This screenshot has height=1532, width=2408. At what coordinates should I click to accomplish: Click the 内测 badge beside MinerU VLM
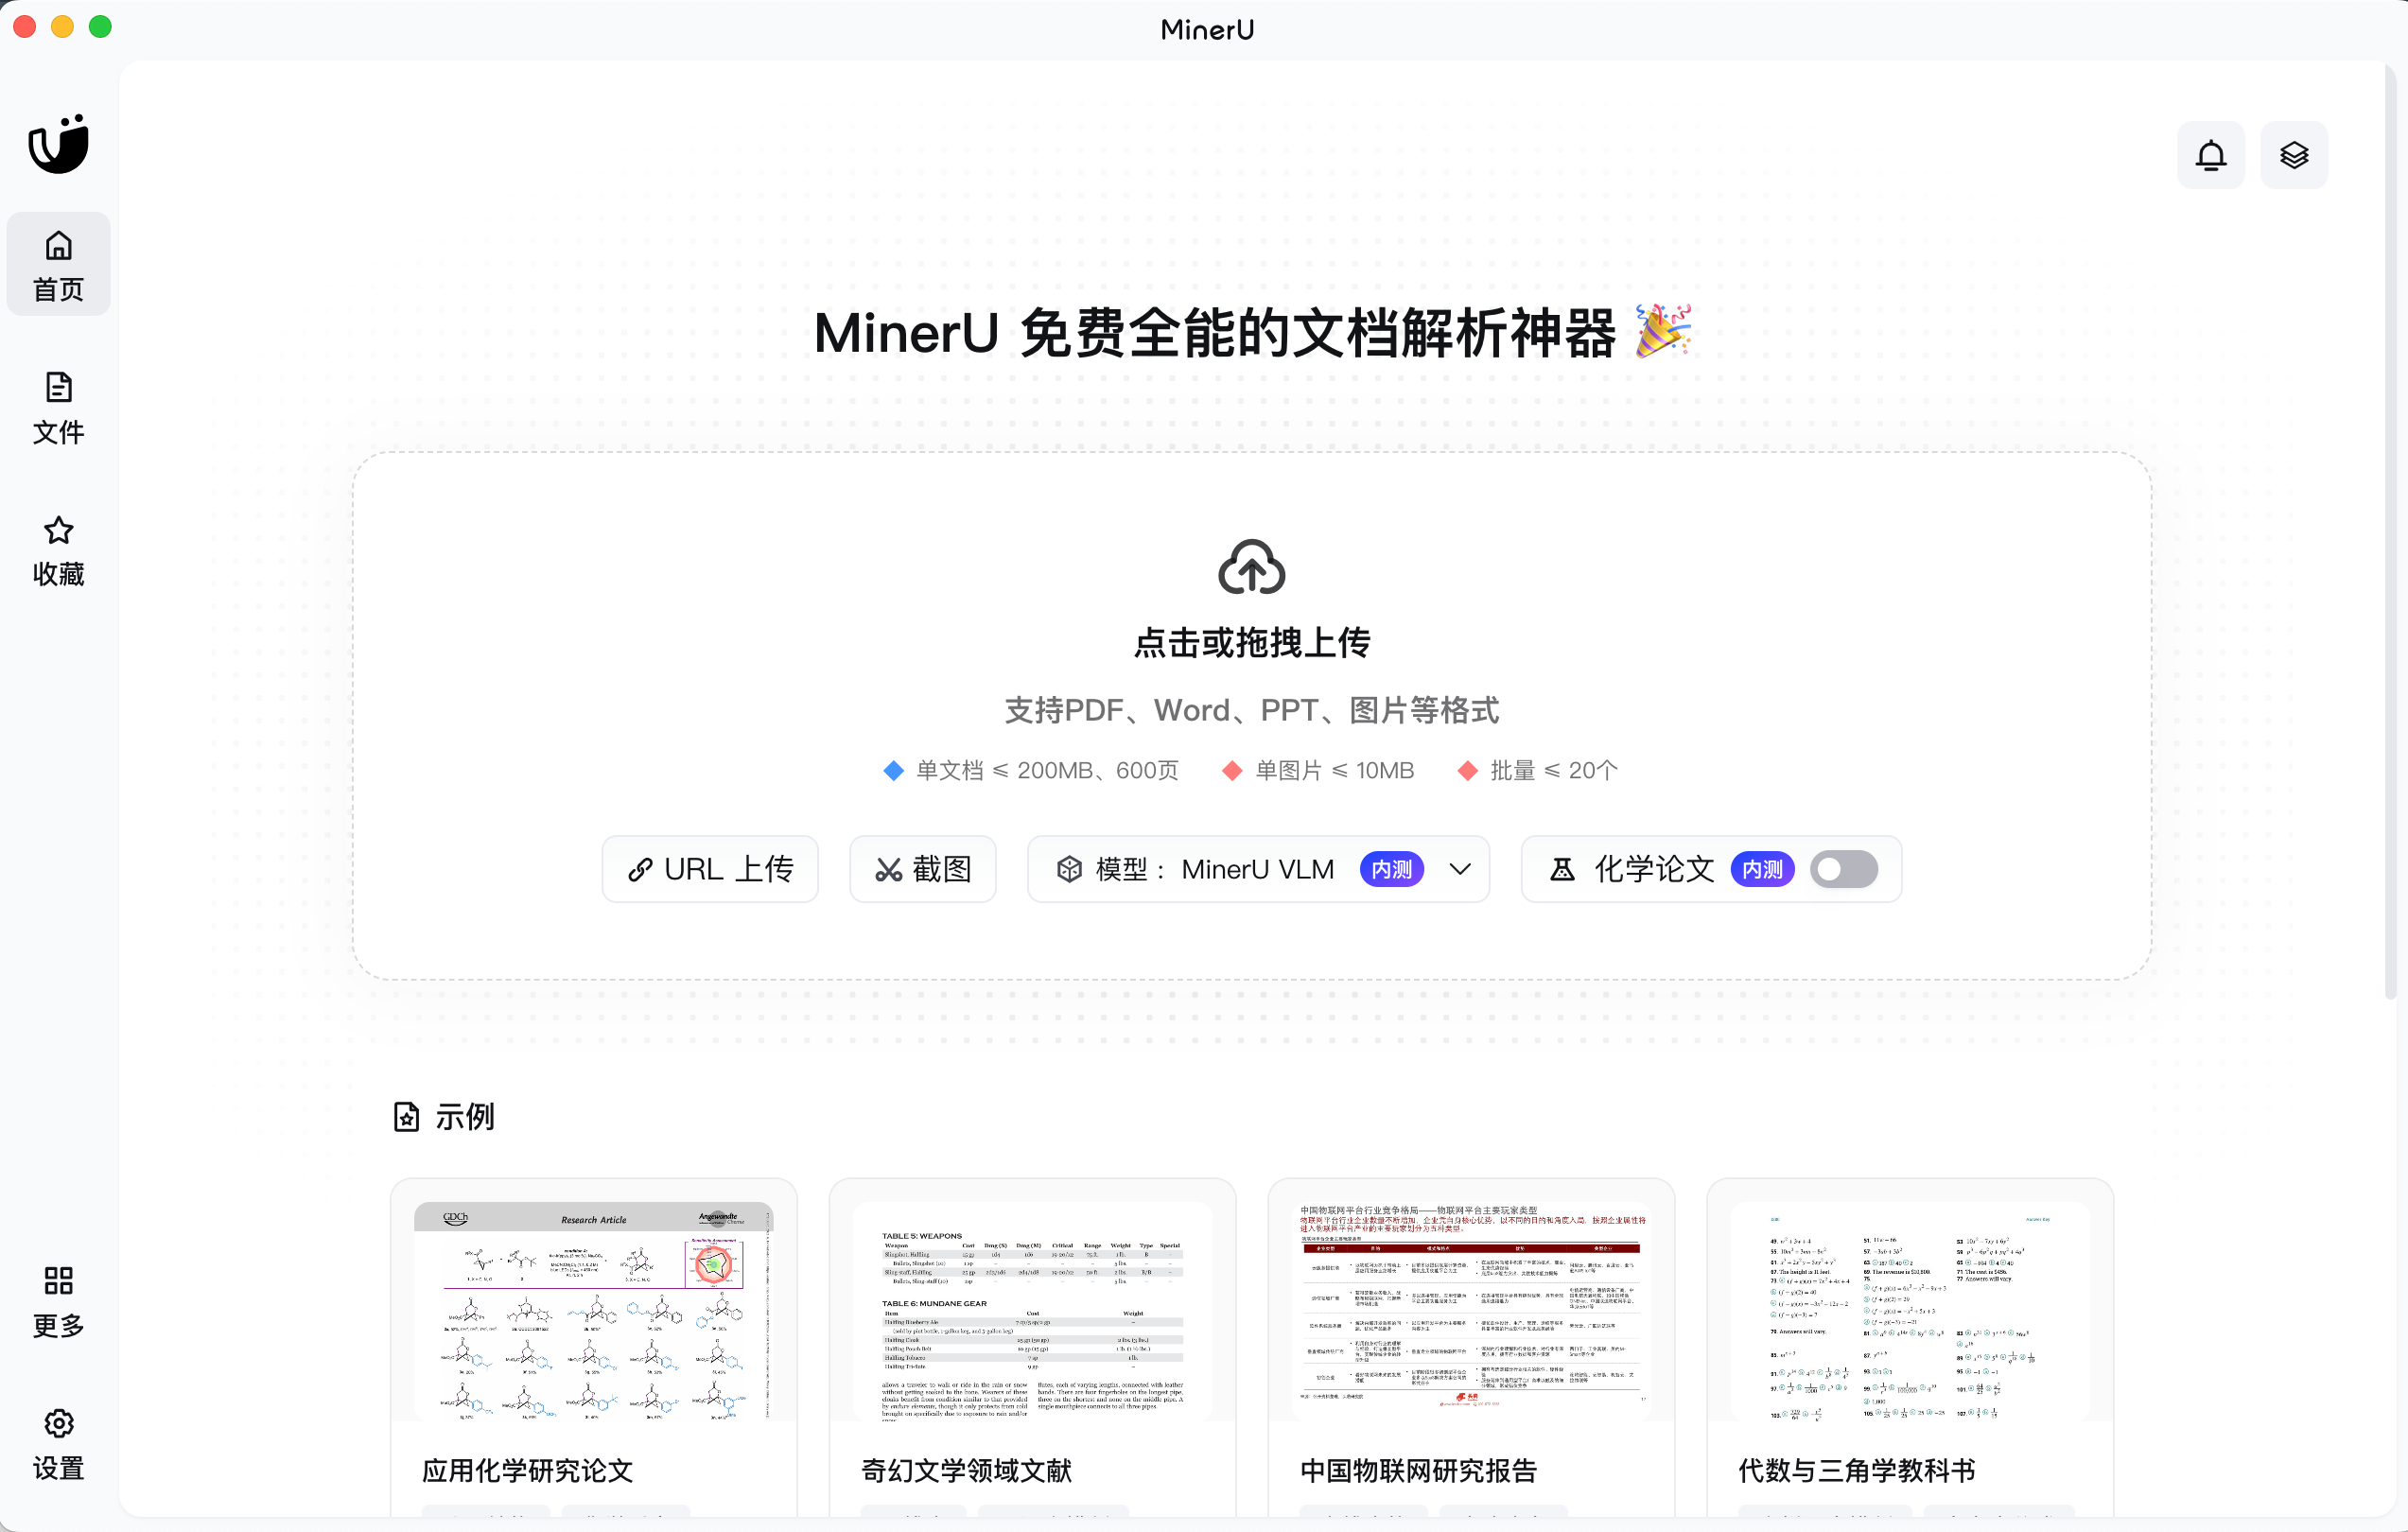(1391, 869)
